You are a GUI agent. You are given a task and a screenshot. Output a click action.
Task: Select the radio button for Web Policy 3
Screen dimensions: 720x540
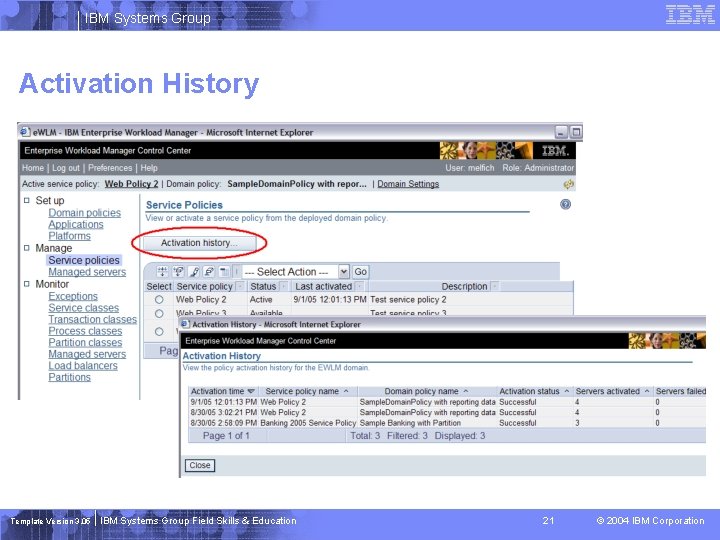159,313
